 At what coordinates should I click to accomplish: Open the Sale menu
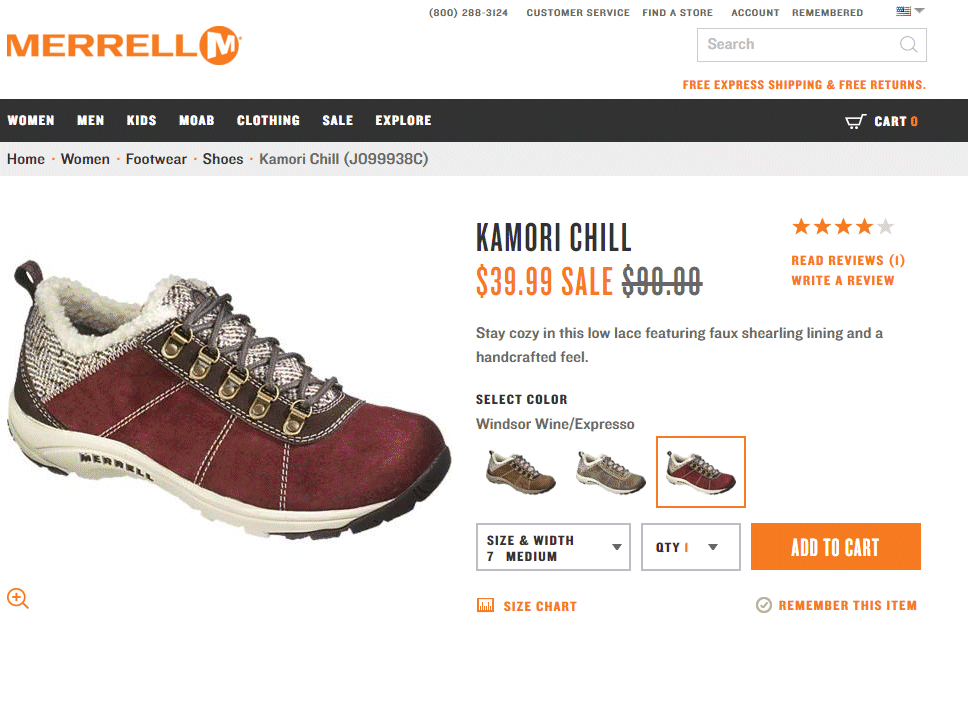tap(338, 120)
